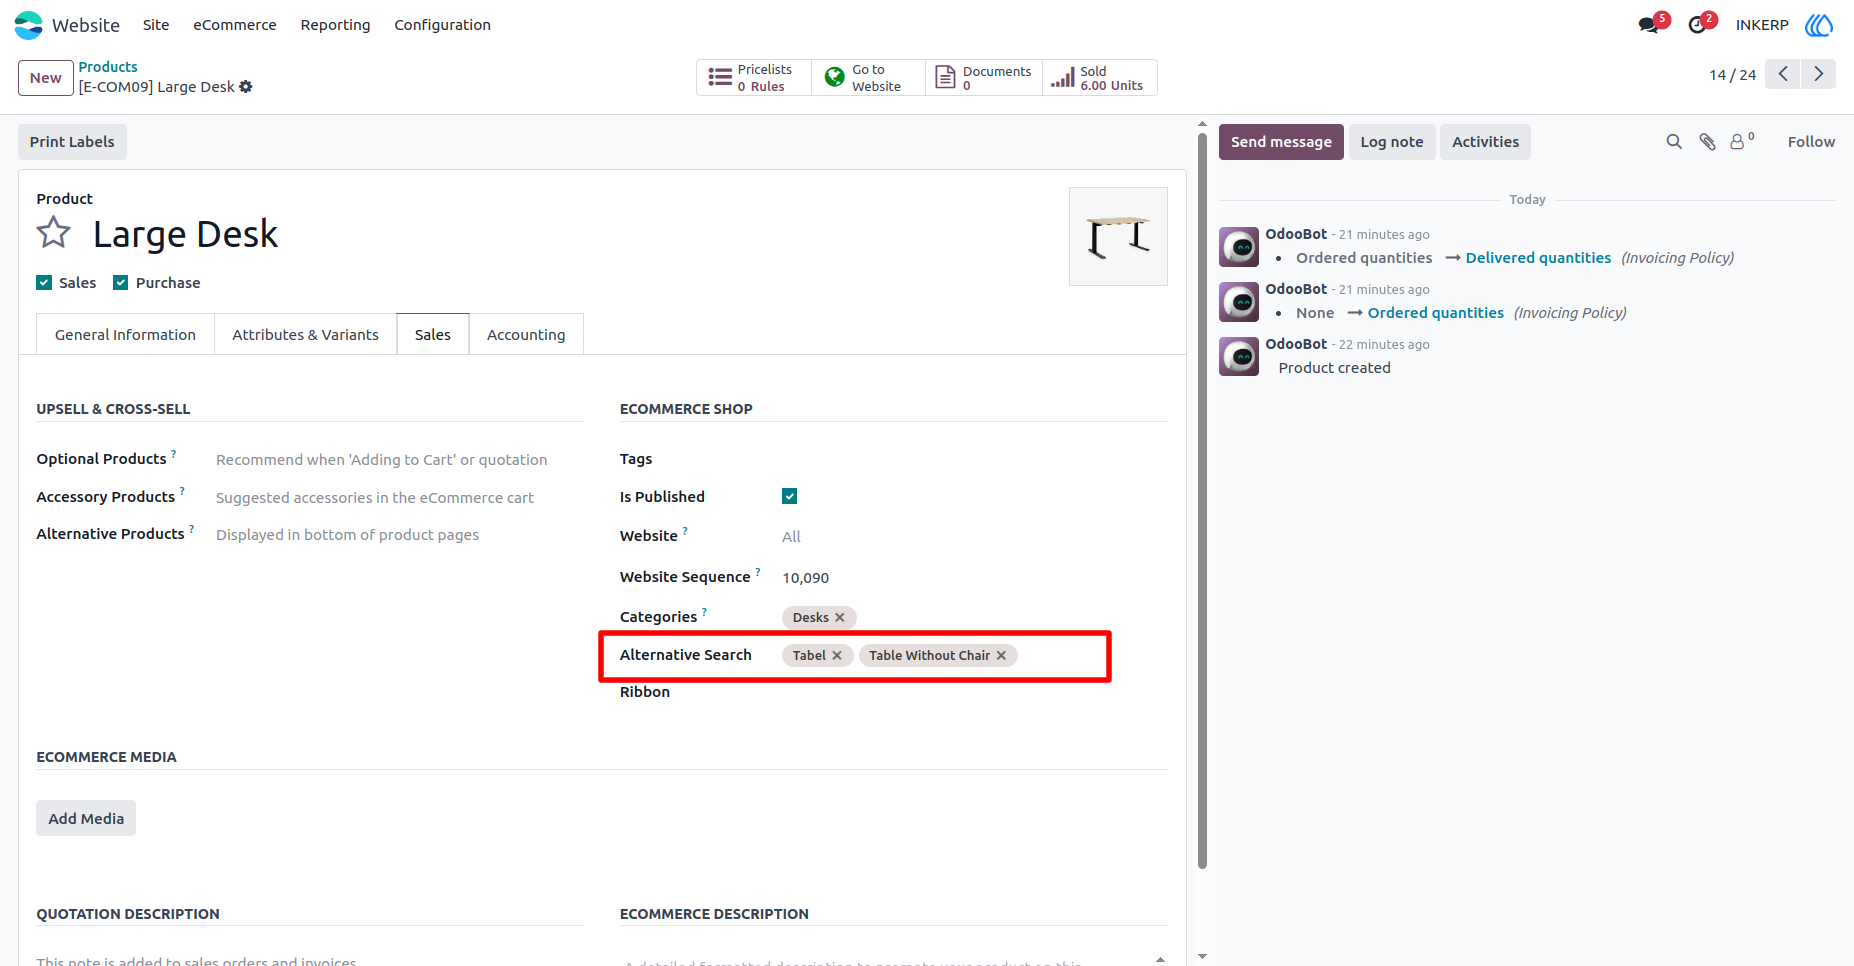Toggle the Sales checkbox
The image size is (1854, 966).
(x=44, y=283)
